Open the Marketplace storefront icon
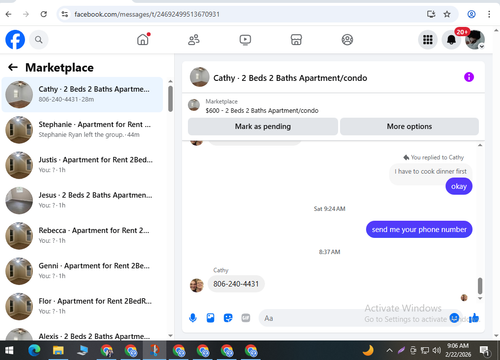 tap(296, 40)
